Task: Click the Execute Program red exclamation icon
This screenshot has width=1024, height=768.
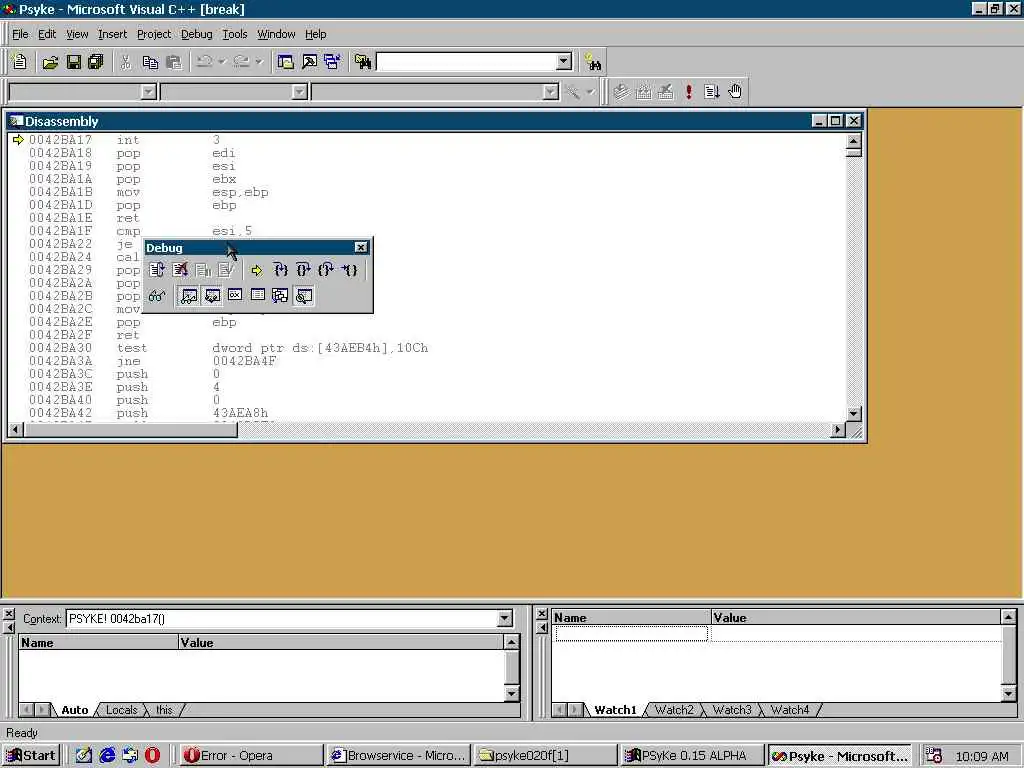Action: coord(688,91)
